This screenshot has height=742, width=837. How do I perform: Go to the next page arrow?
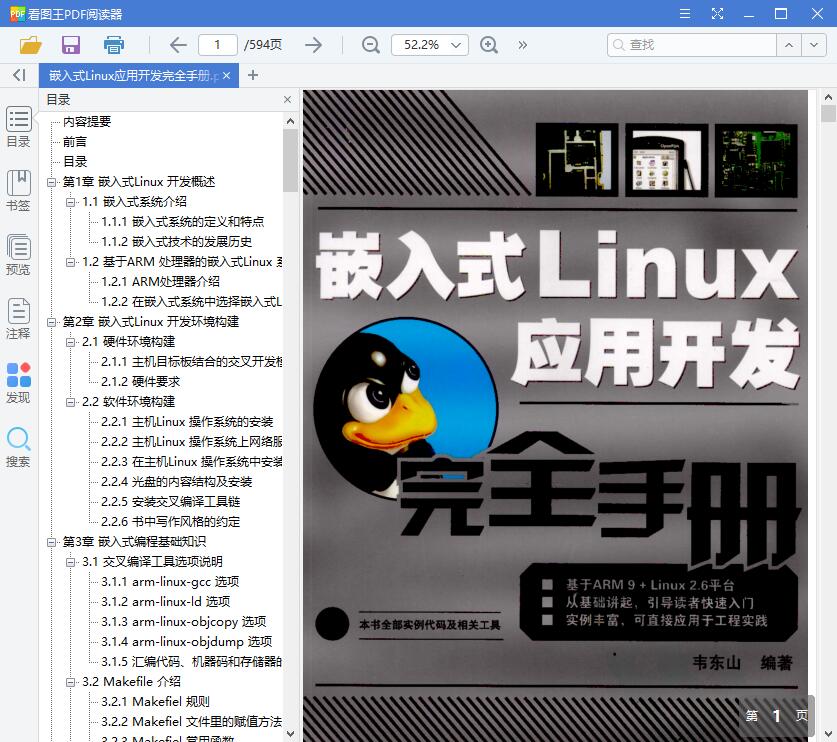[x=313, y=45]
